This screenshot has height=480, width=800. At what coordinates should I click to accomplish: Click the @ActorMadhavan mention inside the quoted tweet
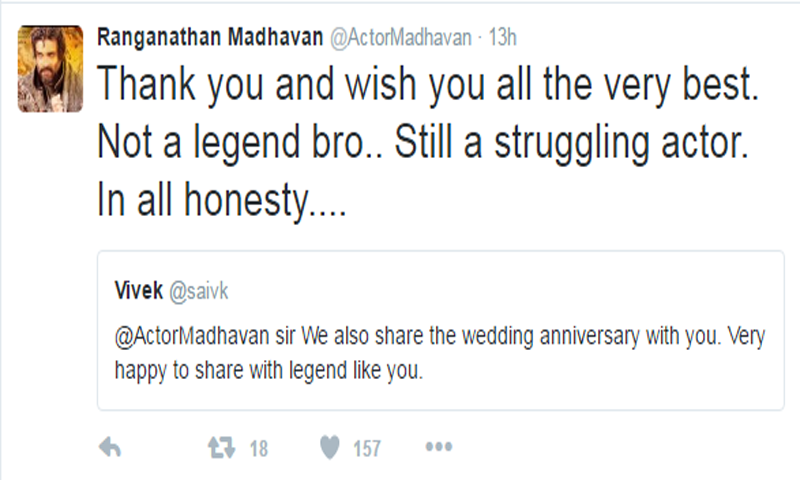pos(186,337)
